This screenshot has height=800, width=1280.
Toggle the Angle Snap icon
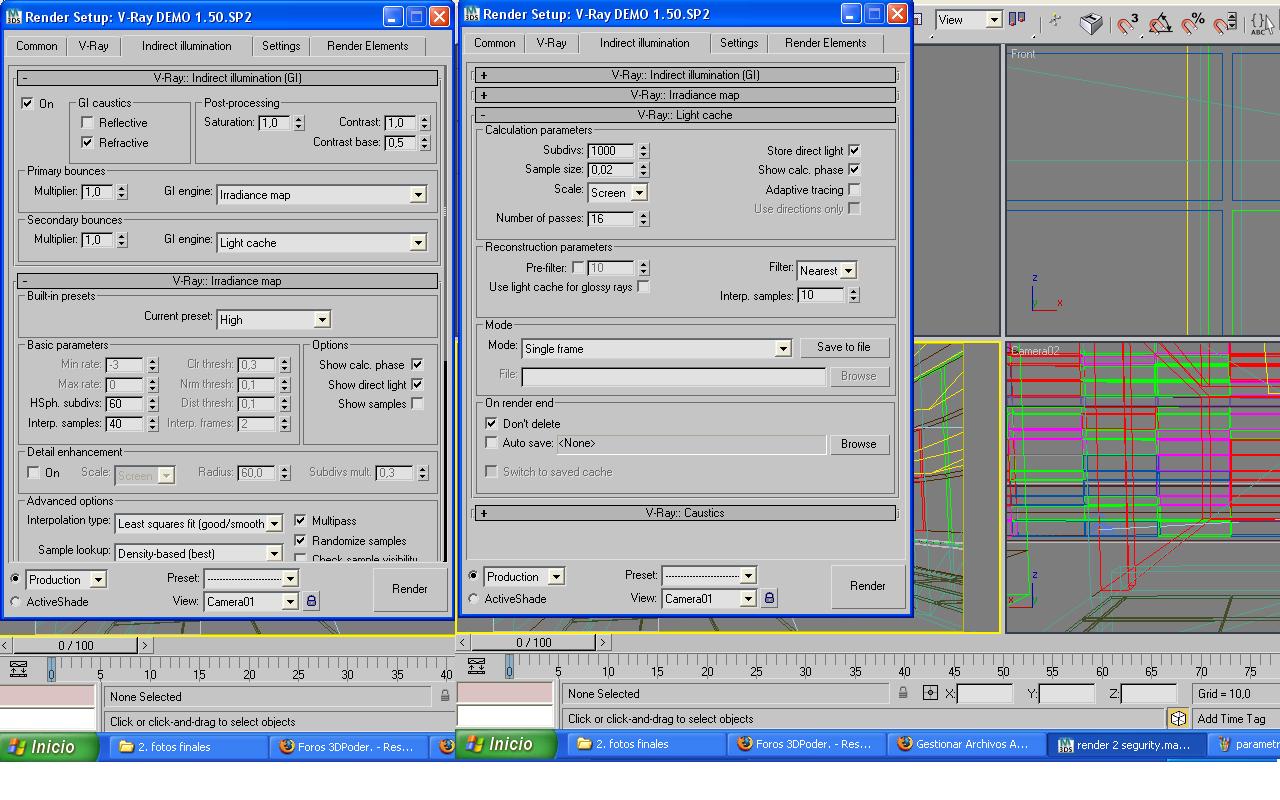[x=1160, y=22]
